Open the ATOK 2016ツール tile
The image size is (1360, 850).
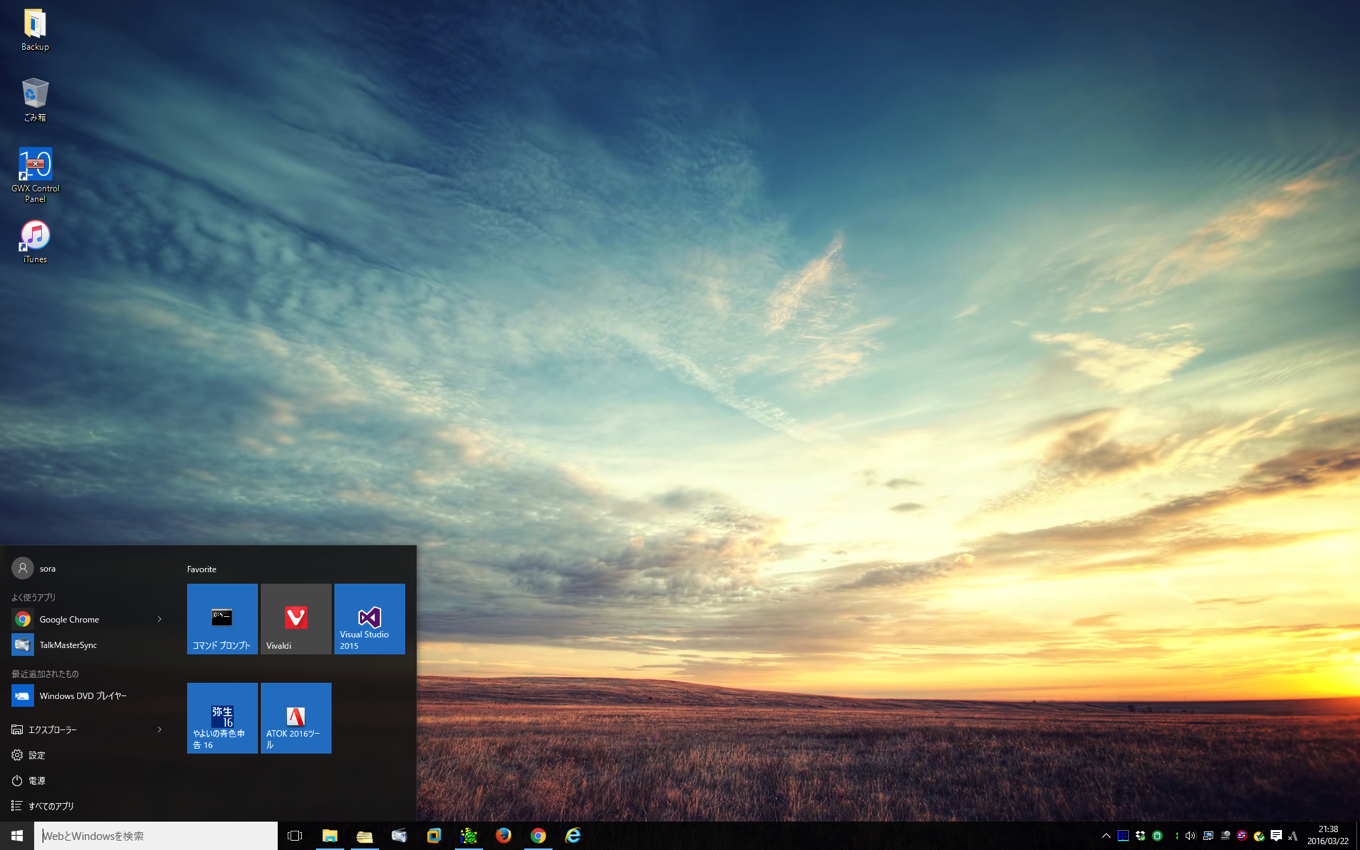pos(295,718)
